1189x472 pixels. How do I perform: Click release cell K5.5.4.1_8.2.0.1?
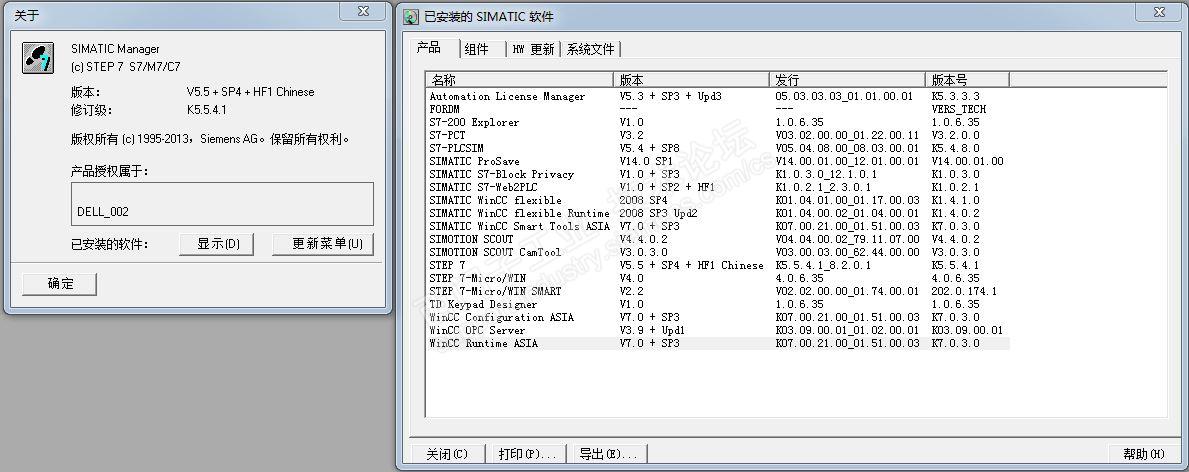click(x=823, y=265)
